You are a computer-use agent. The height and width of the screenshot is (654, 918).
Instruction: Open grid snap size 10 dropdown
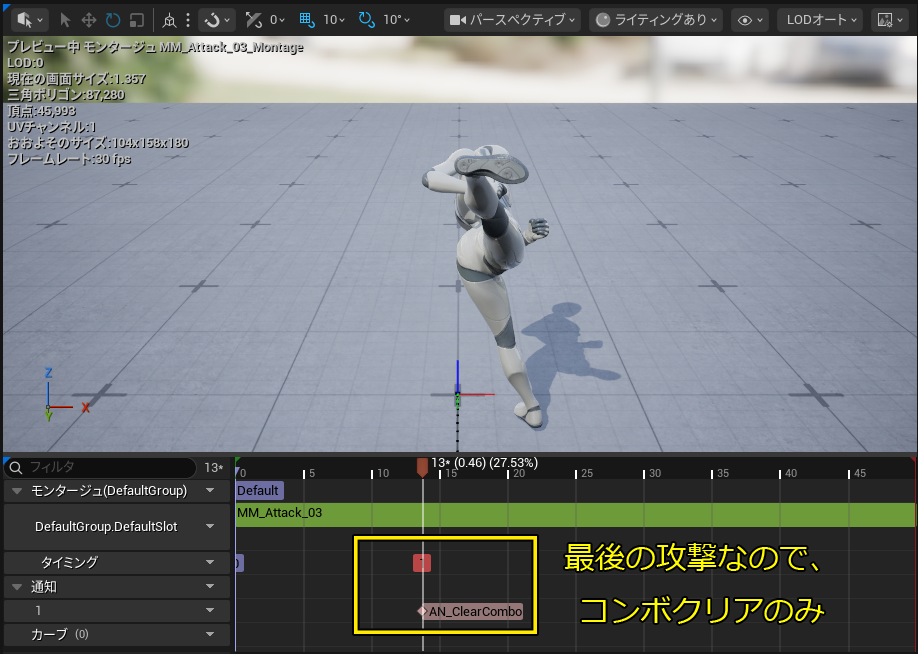334,20
